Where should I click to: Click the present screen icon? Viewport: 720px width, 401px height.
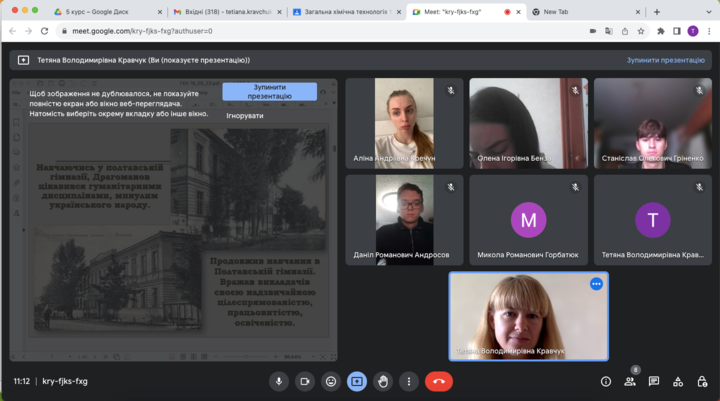(357, 381)
